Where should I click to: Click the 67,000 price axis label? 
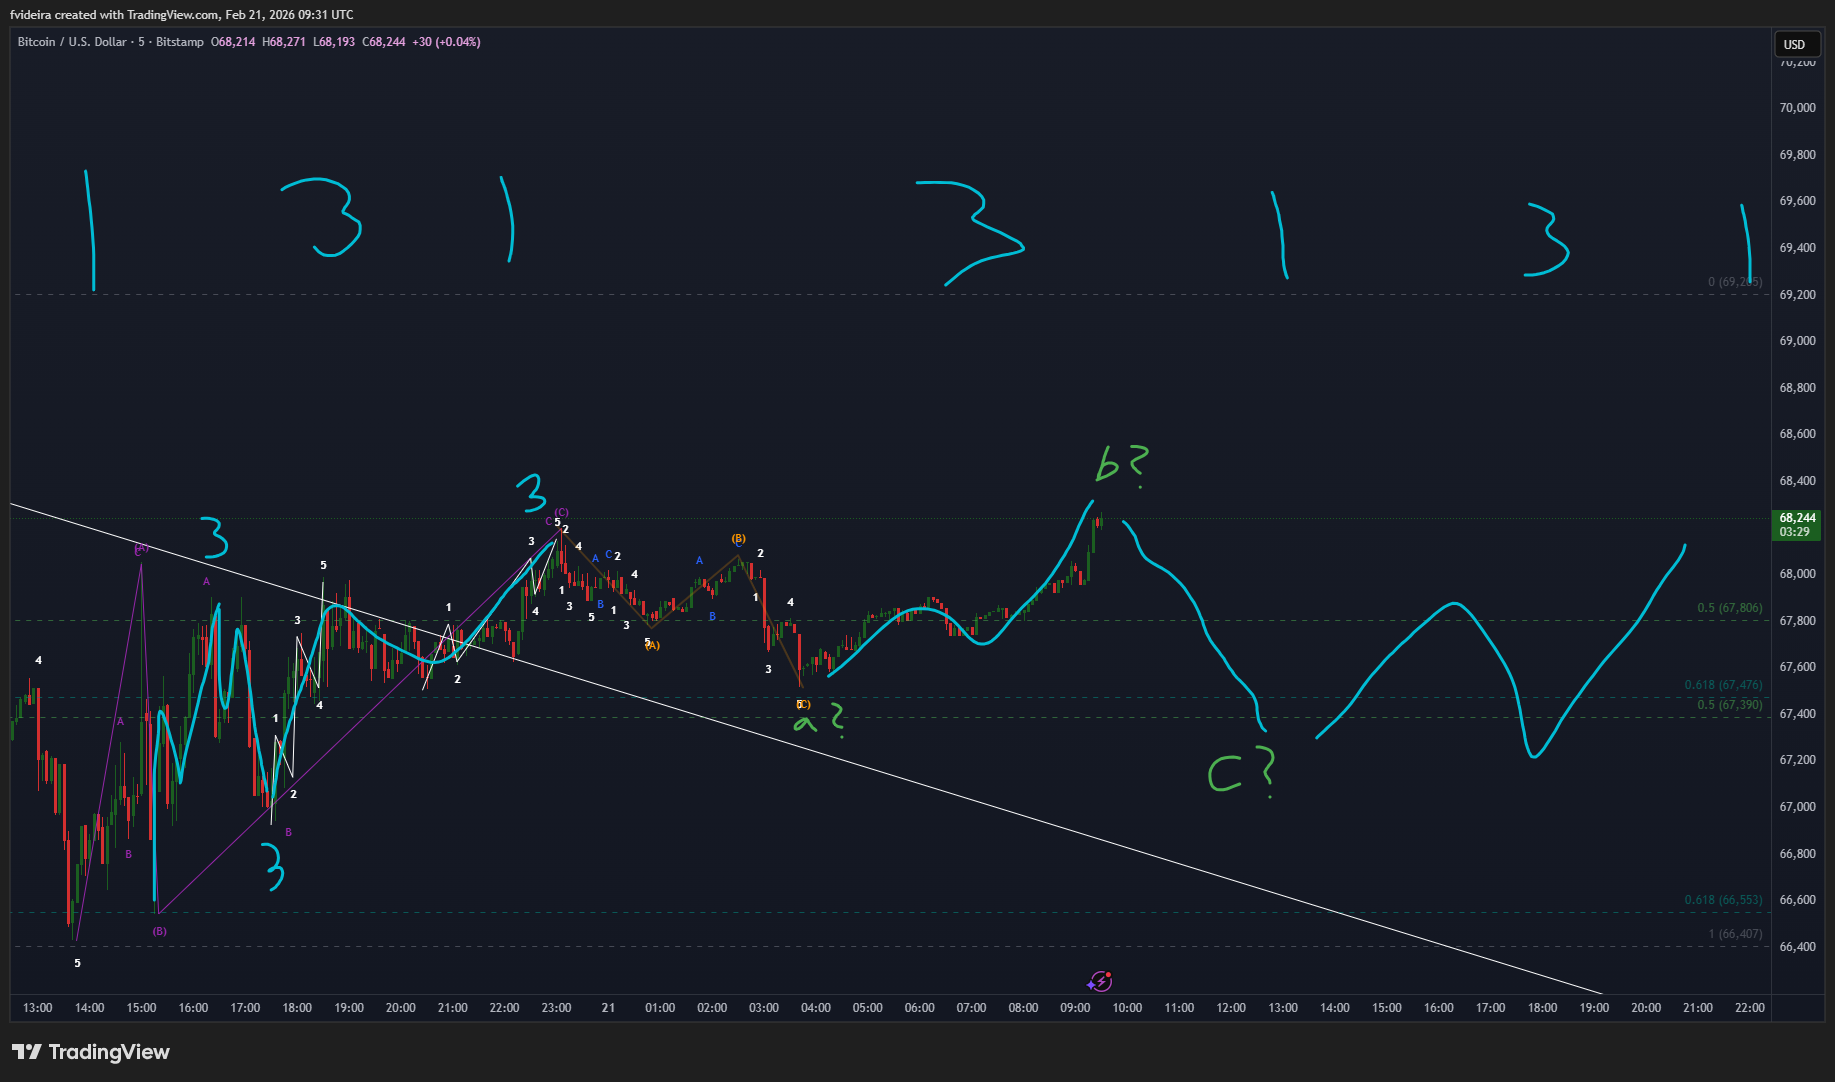(x=1797, y=807)
